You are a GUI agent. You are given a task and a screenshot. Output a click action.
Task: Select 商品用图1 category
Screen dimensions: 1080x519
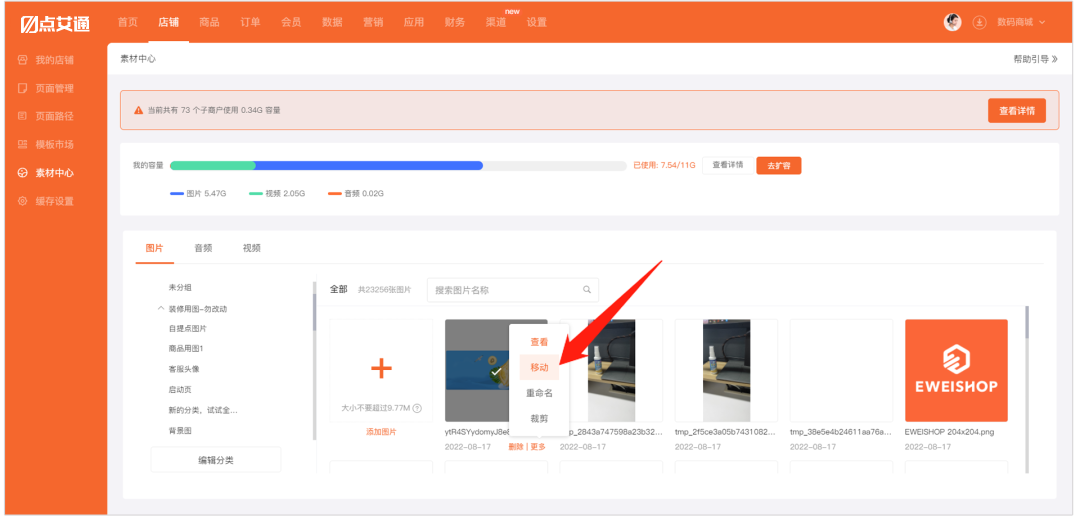point(186,348)
